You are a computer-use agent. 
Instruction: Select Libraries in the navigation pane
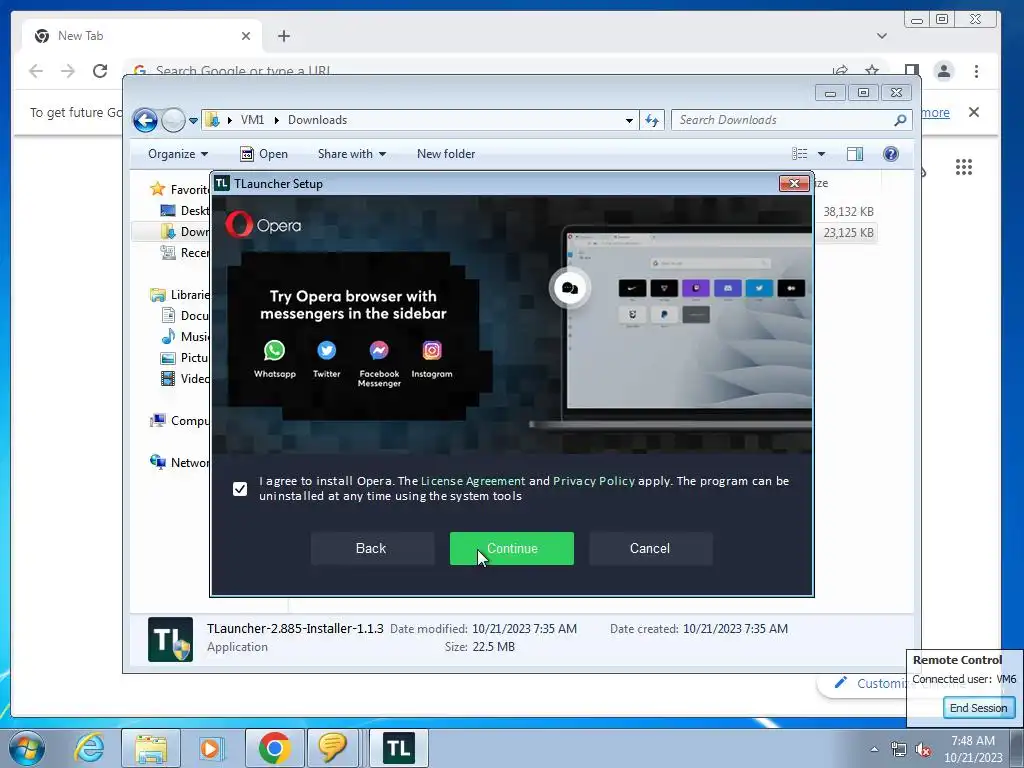[180, 295]
